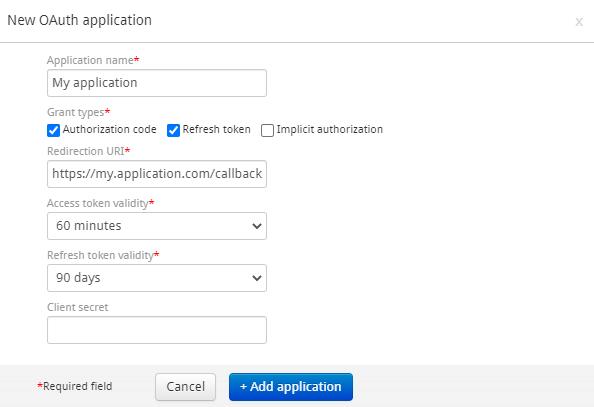Viewport: 594px width, 407px height.
Task: Select the 60 minutes value text
Action: coord(89,226)
